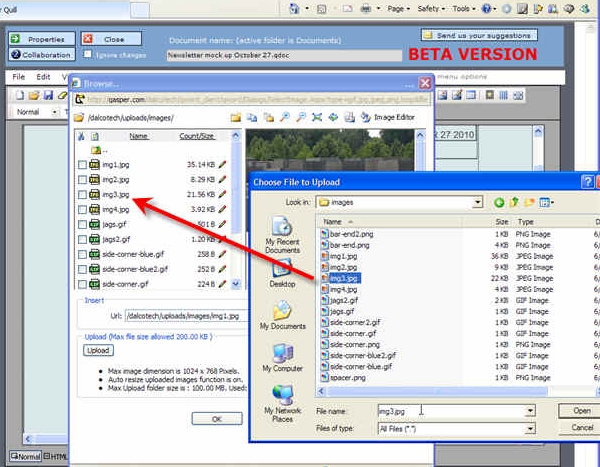
Task: Switch to the Normal view tab at bottom
Action: [25, 456]
